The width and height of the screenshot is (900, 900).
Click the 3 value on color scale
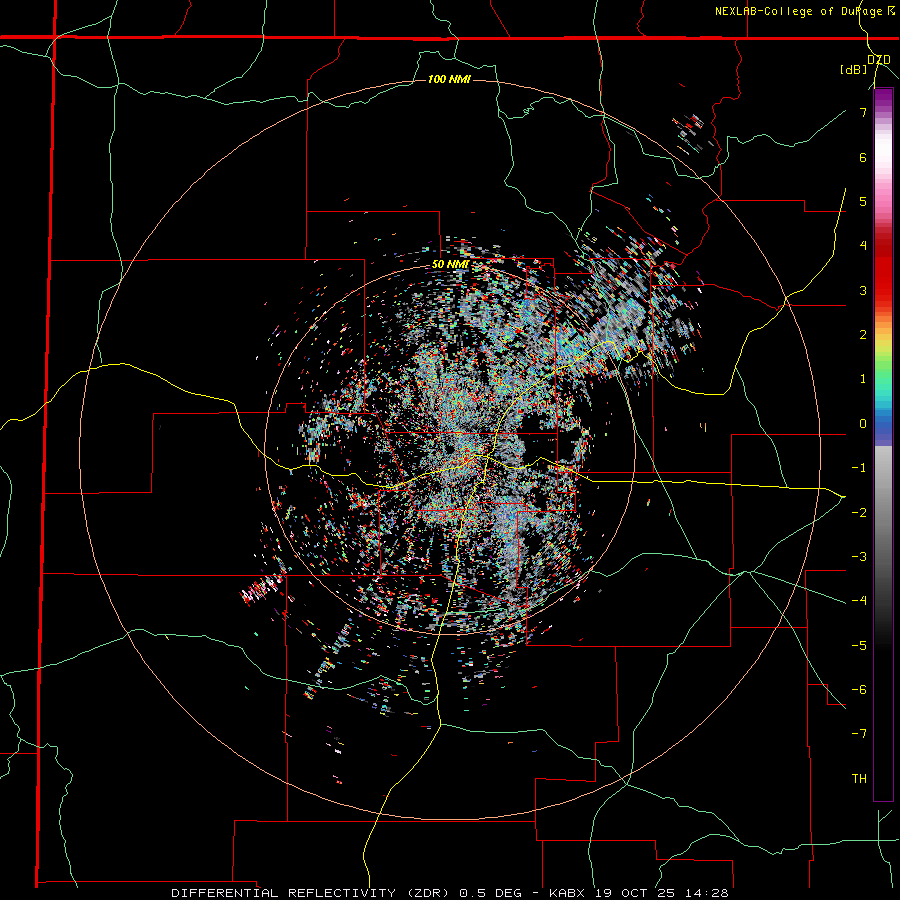pos(863,290)
